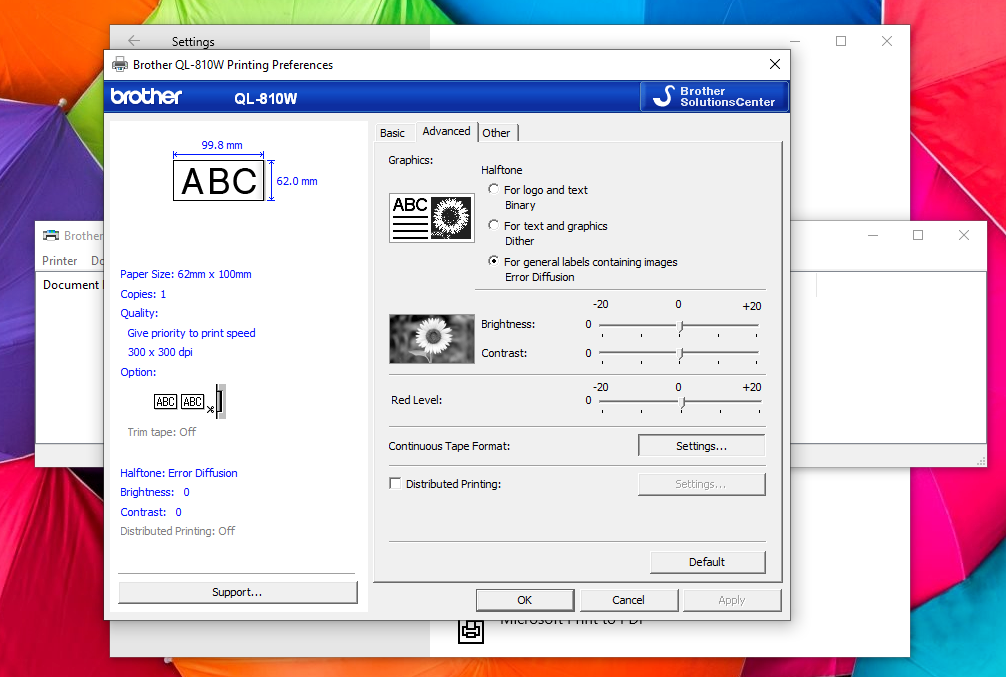This screenshot has width=1006, height=677.
Task: Click the sunflower brightness preview image
Action: pos(432,338)
